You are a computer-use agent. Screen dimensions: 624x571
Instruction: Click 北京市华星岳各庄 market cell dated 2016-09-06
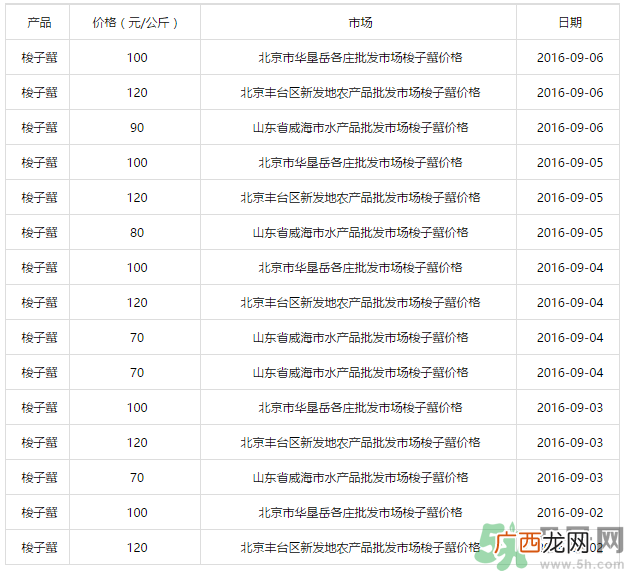pos(360,58)
